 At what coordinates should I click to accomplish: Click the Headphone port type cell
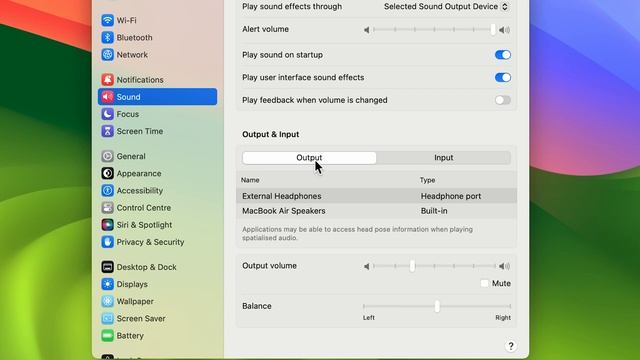[x=451, y=196]
